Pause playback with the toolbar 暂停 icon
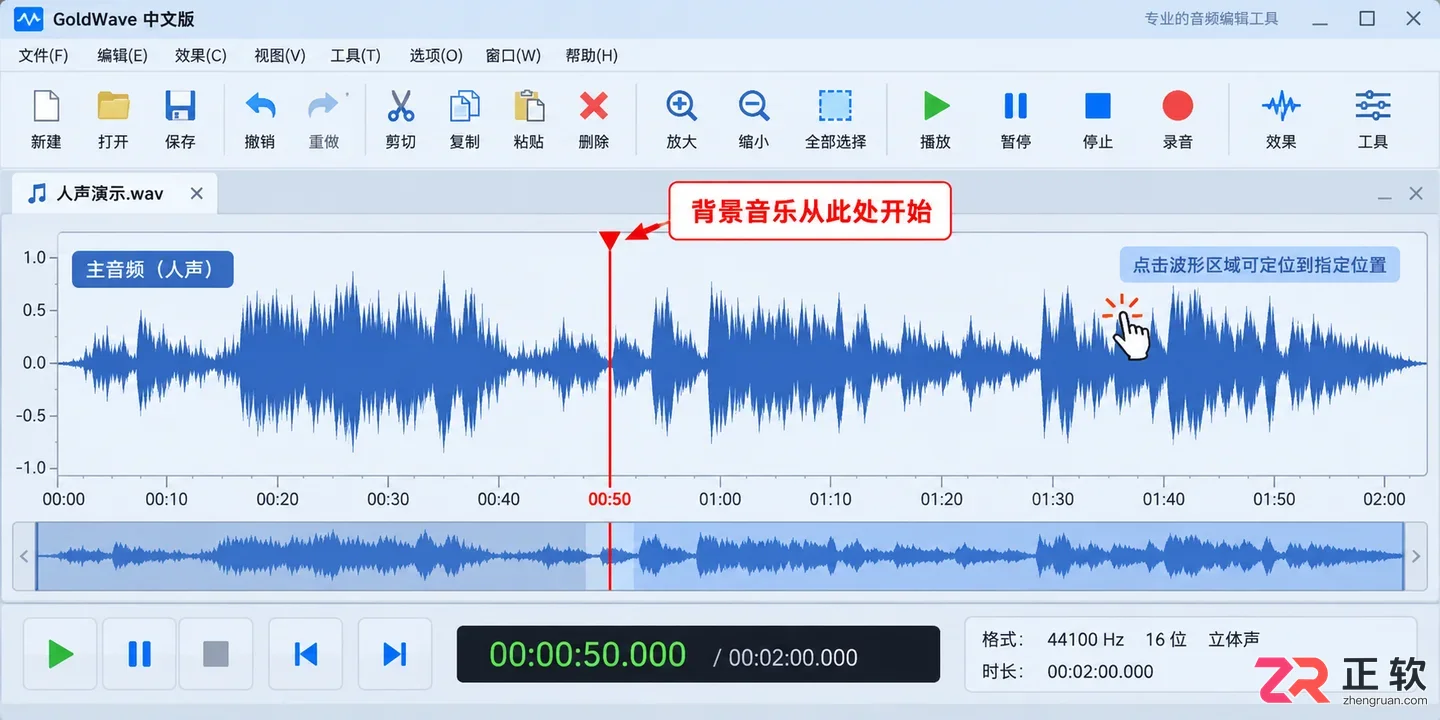Screen dimensions: 1440x720 [x=1015, y=106]
